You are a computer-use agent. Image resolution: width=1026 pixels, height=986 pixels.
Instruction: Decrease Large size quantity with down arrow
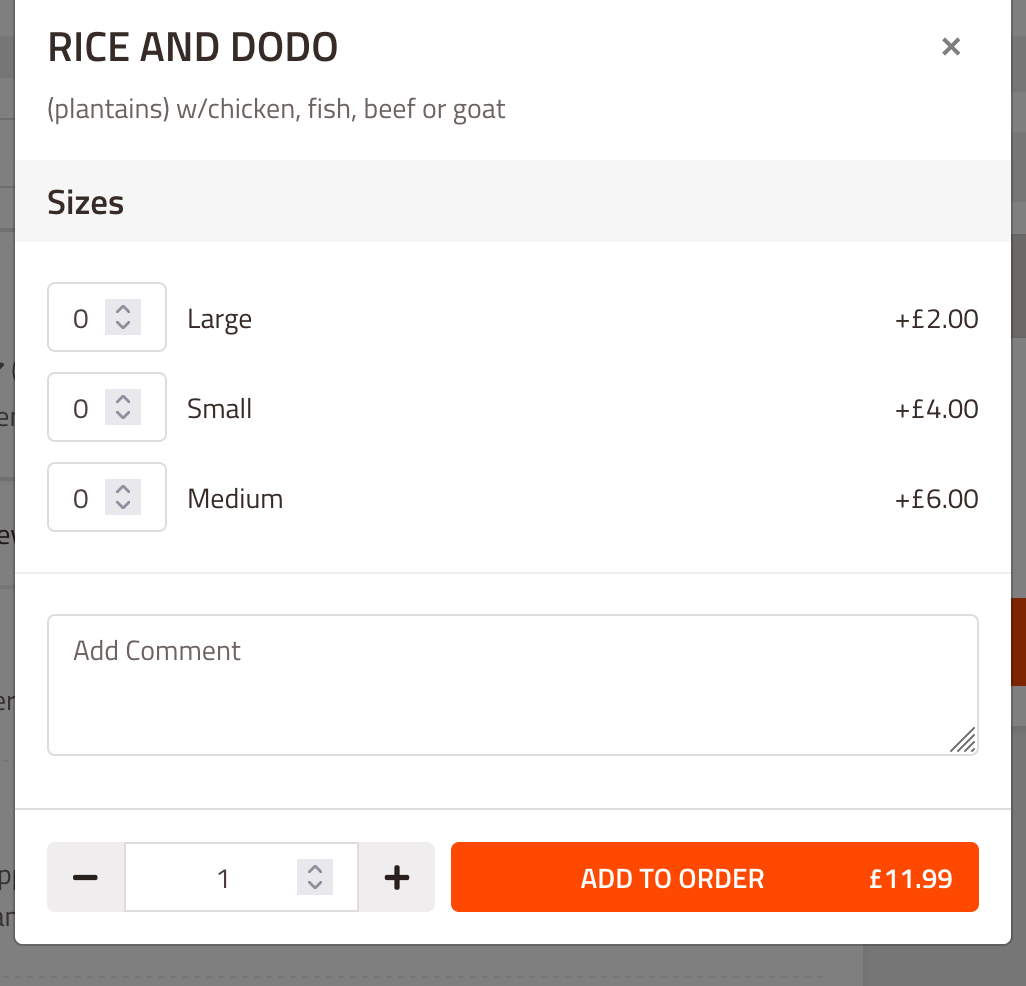coord(123,326)
